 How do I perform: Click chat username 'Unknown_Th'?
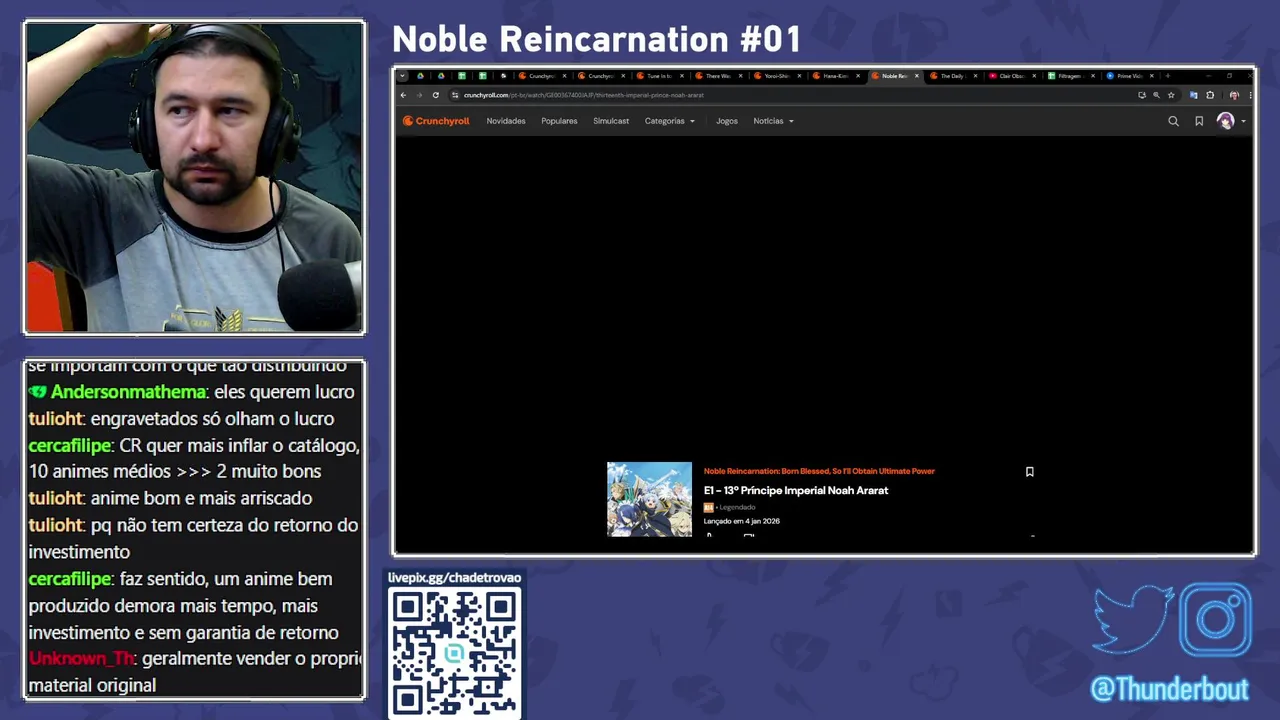click(82, 659)
